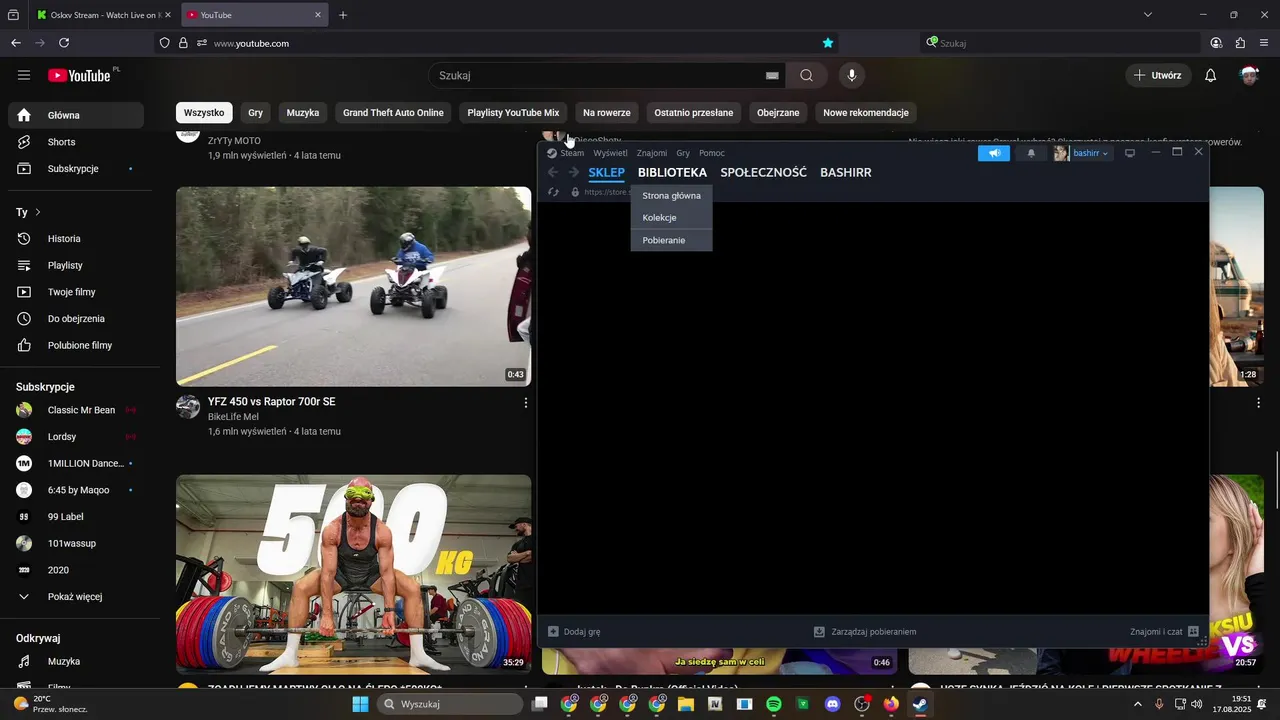Screen dimensions: 1280x720
Task: Select the 'Grand Theft Auto Online' chip
Action: pos(393,113)
